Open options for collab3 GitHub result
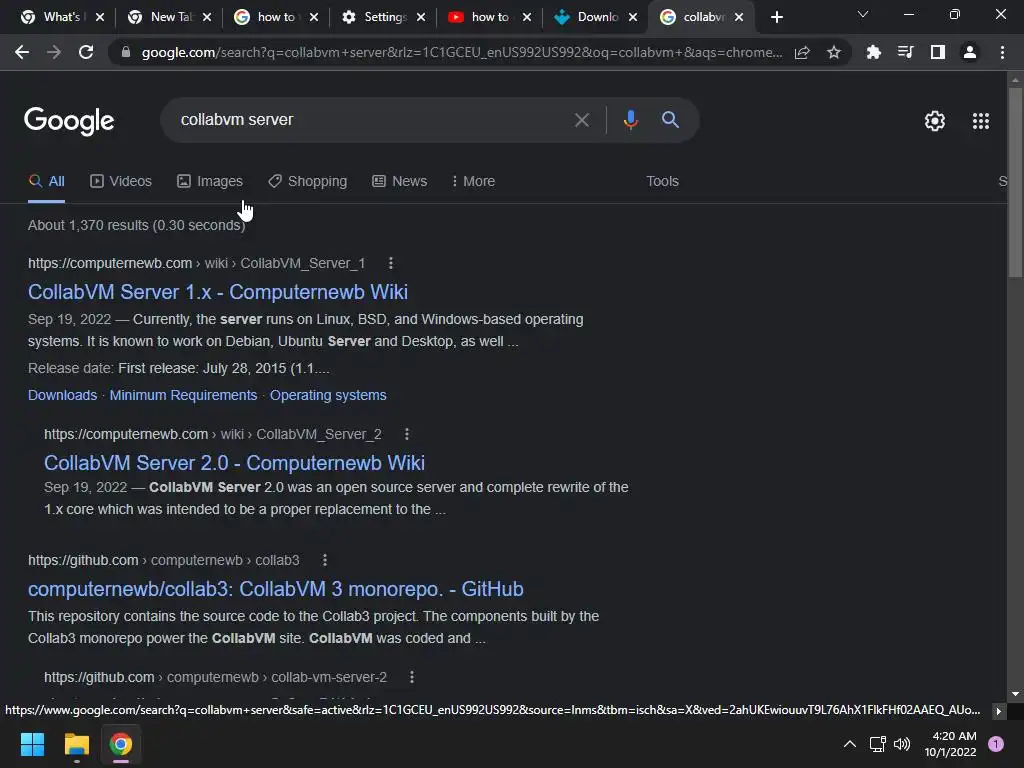 tap(325, 560)
